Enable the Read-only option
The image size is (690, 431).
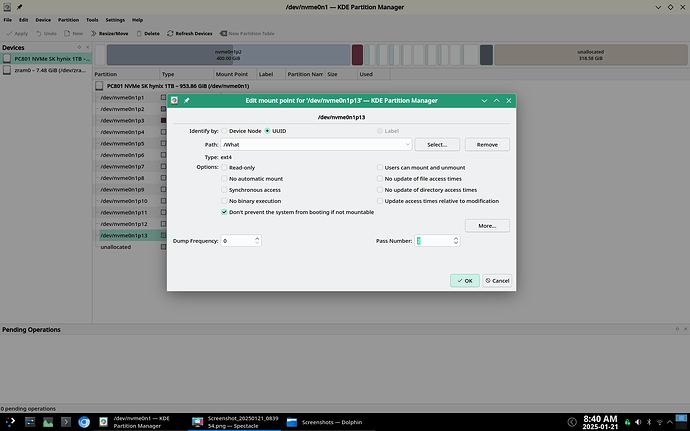coord(224,168)
